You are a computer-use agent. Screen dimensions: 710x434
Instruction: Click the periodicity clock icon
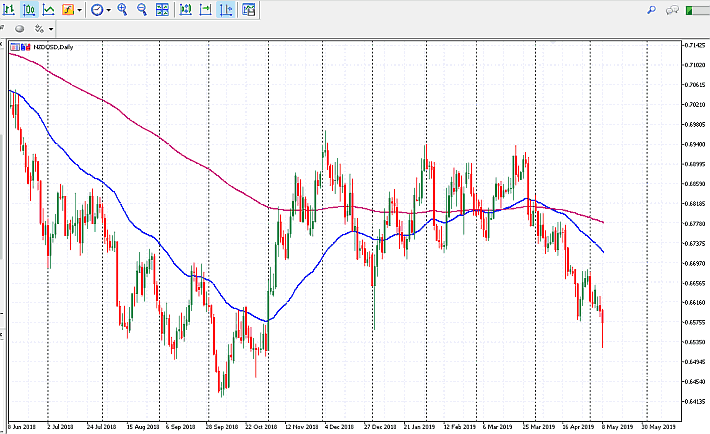pyautogui.click(x=97, y=10)
